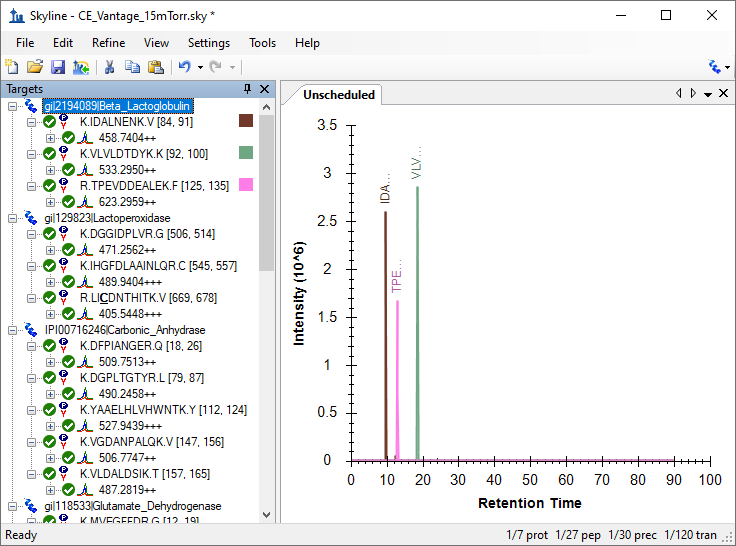Viewport: 736px width, 546px height.
Task: Click the Targets scrollbar down arrow
Action: pyautogui.click(x=266, y=515)
